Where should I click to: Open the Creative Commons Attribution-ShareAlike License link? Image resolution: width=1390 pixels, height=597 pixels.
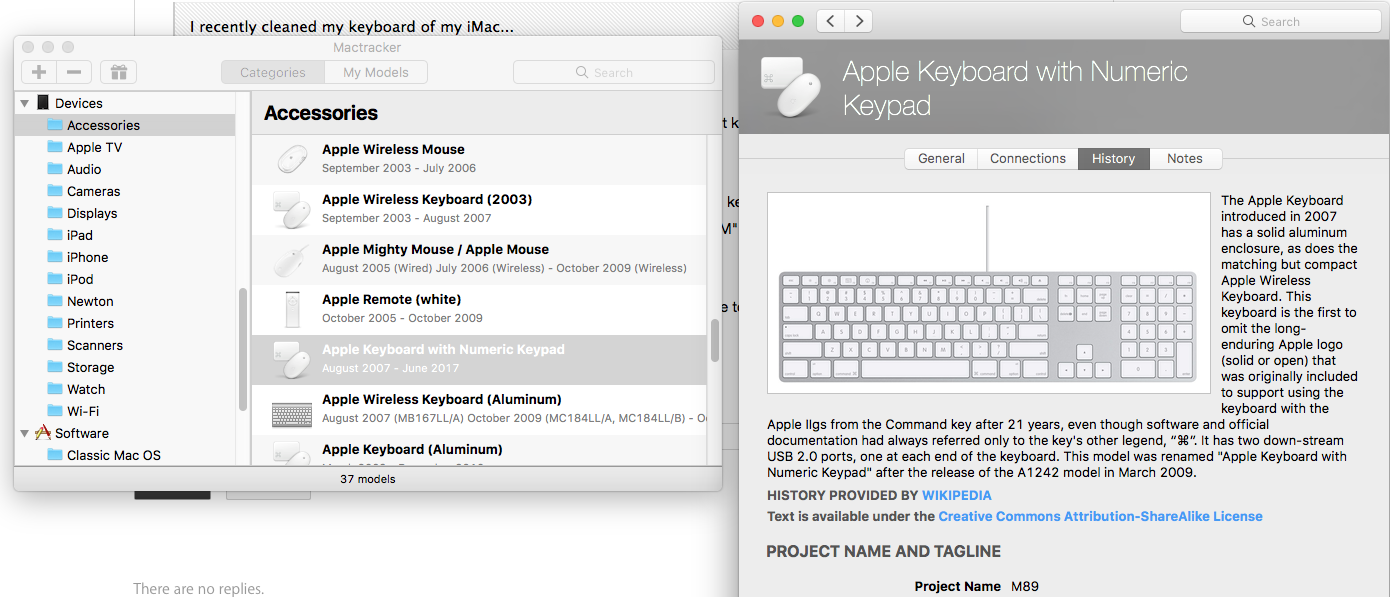pyautogui.click(x=1100, y=516)
